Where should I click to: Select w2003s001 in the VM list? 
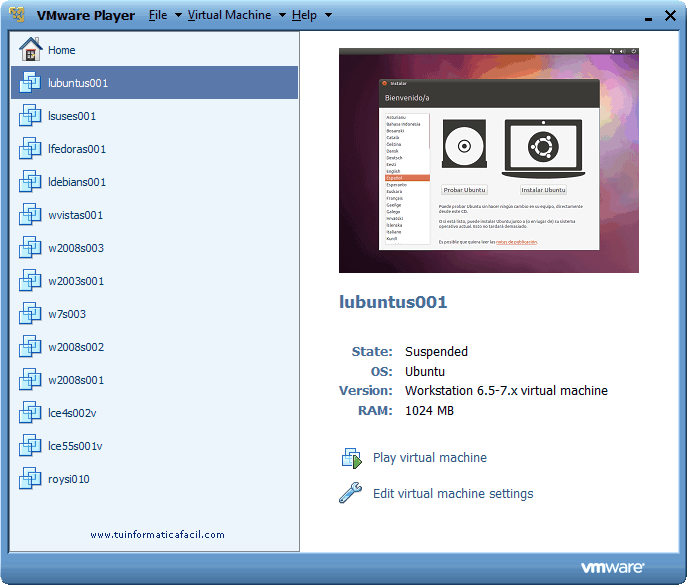click(x=154, y=280)
